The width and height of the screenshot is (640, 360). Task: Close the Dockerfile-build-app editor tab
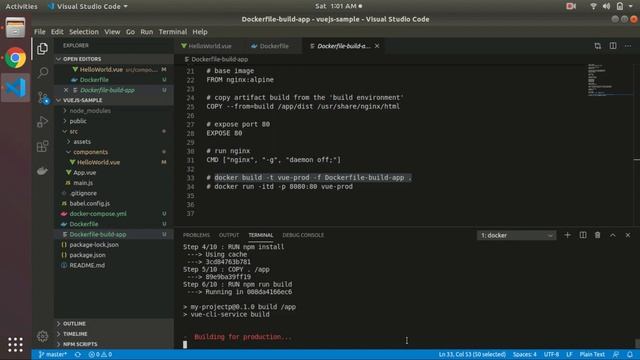pyautogui.click(x=377, y=46)
